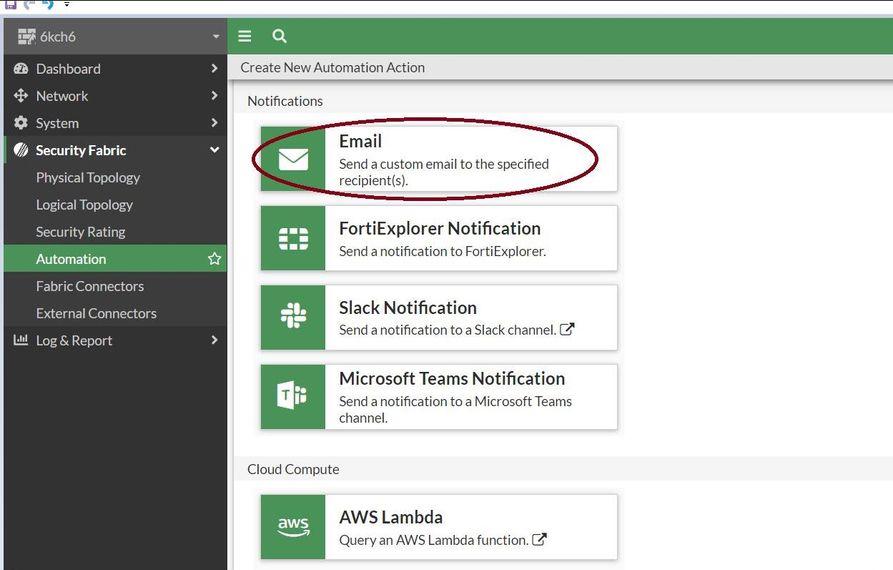Expand the Network menu arrow
Image resolution: width=893 pixels, height=570 pixels.
(x=214, y=96)
